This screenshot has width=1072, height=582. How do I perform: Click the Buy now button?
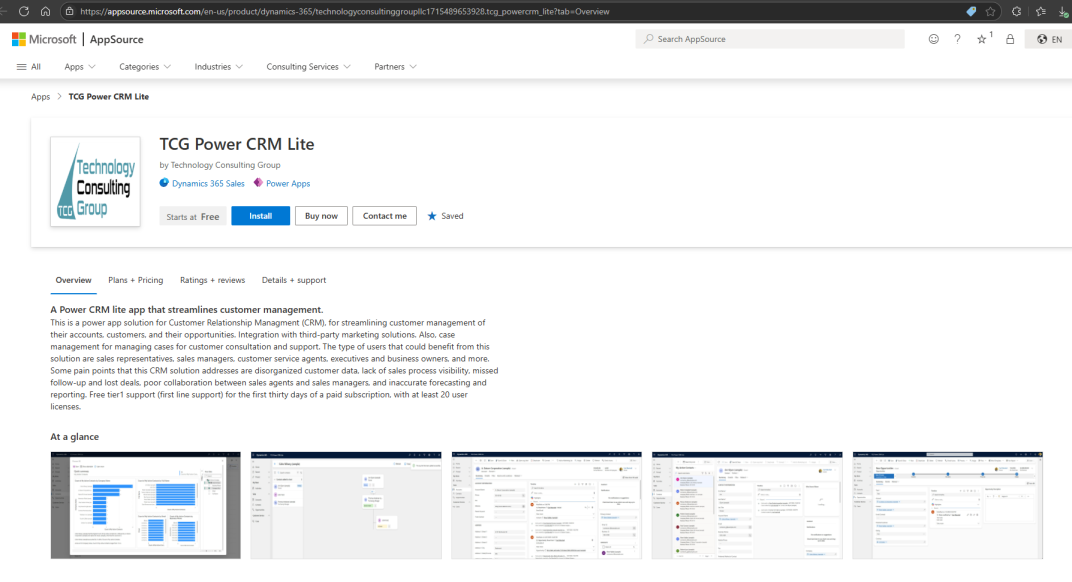(321, 215)
